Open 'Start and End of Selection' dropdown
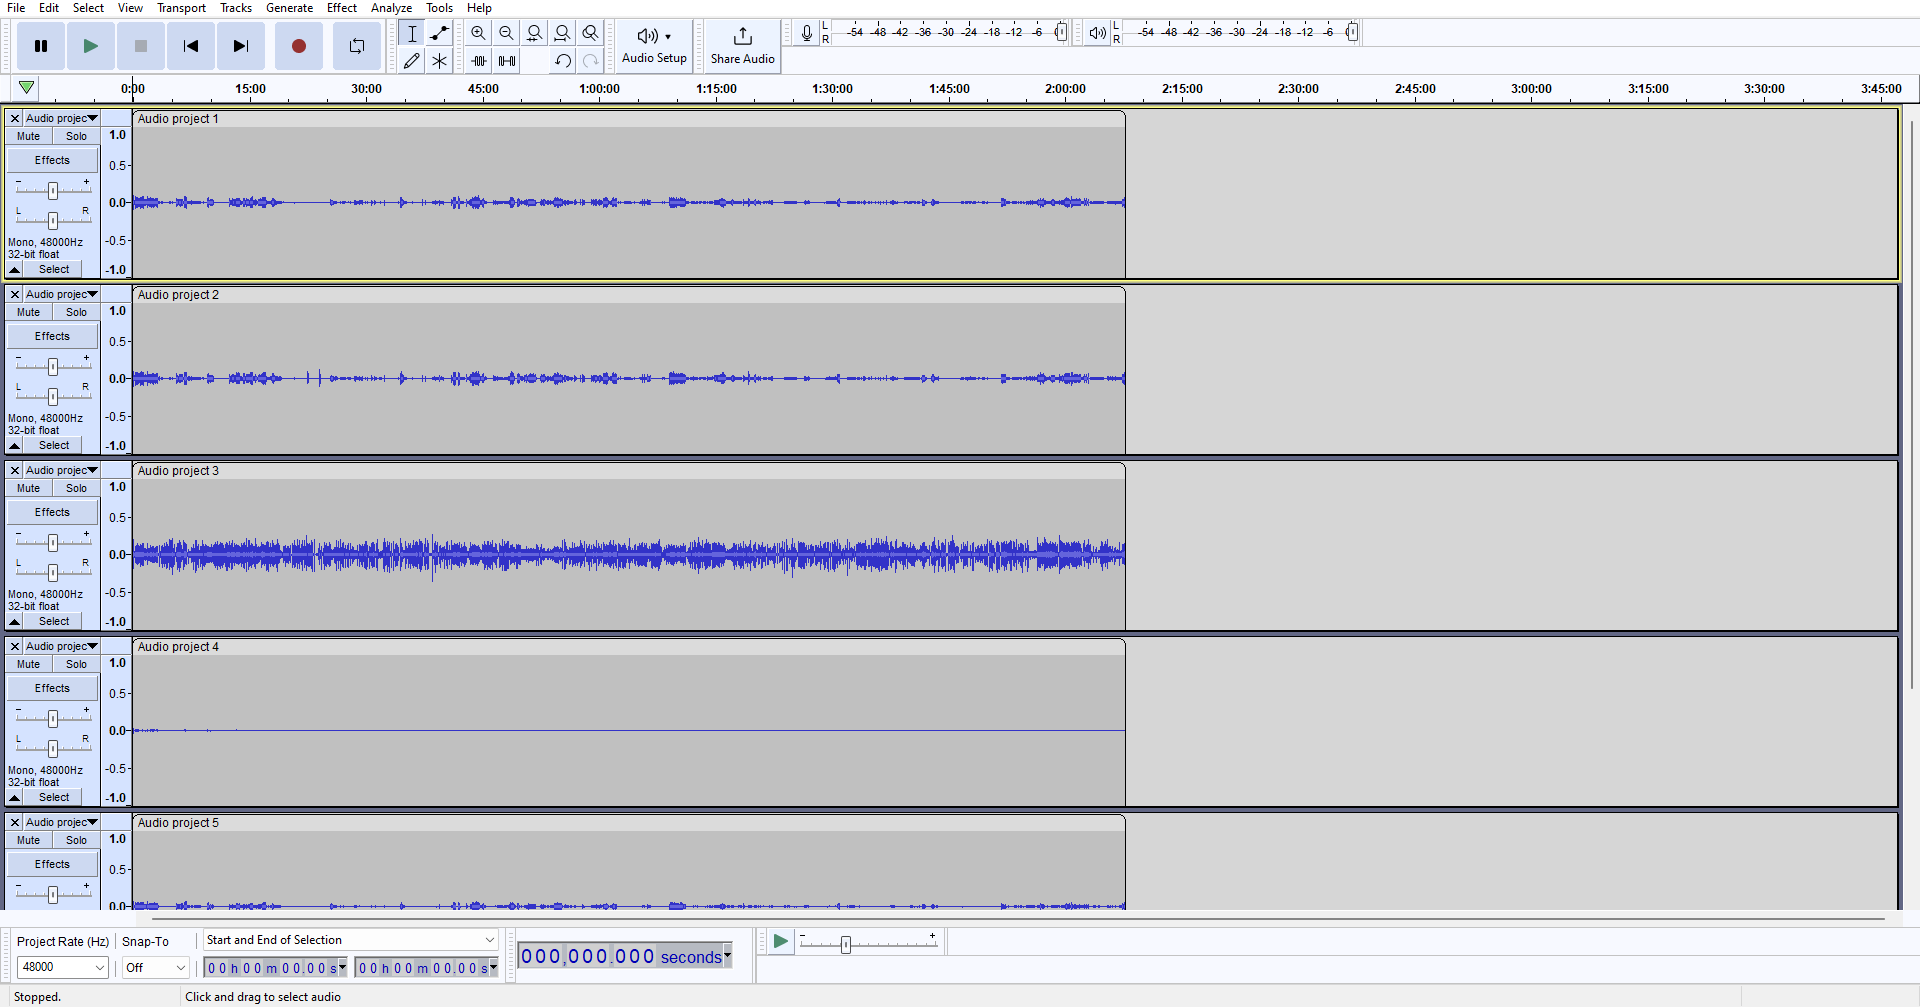This screenshot has height=1007, width=1920. pyautogui.click(x=350, y=940)
